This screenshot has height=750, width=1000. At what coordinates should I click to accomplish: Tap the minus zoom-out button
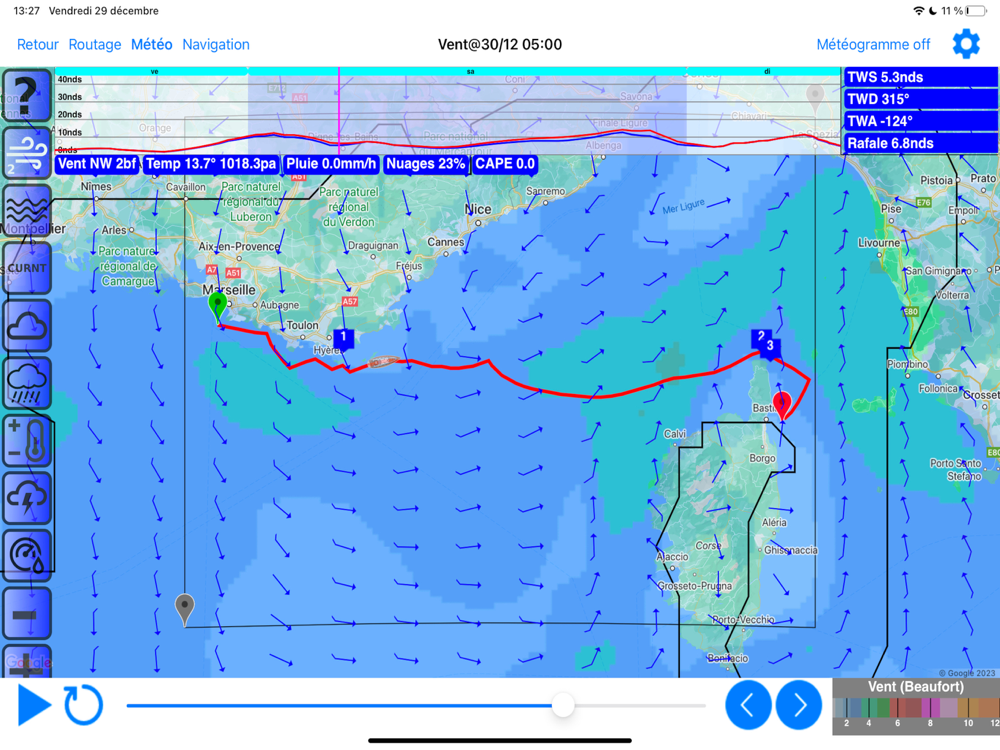27,614
